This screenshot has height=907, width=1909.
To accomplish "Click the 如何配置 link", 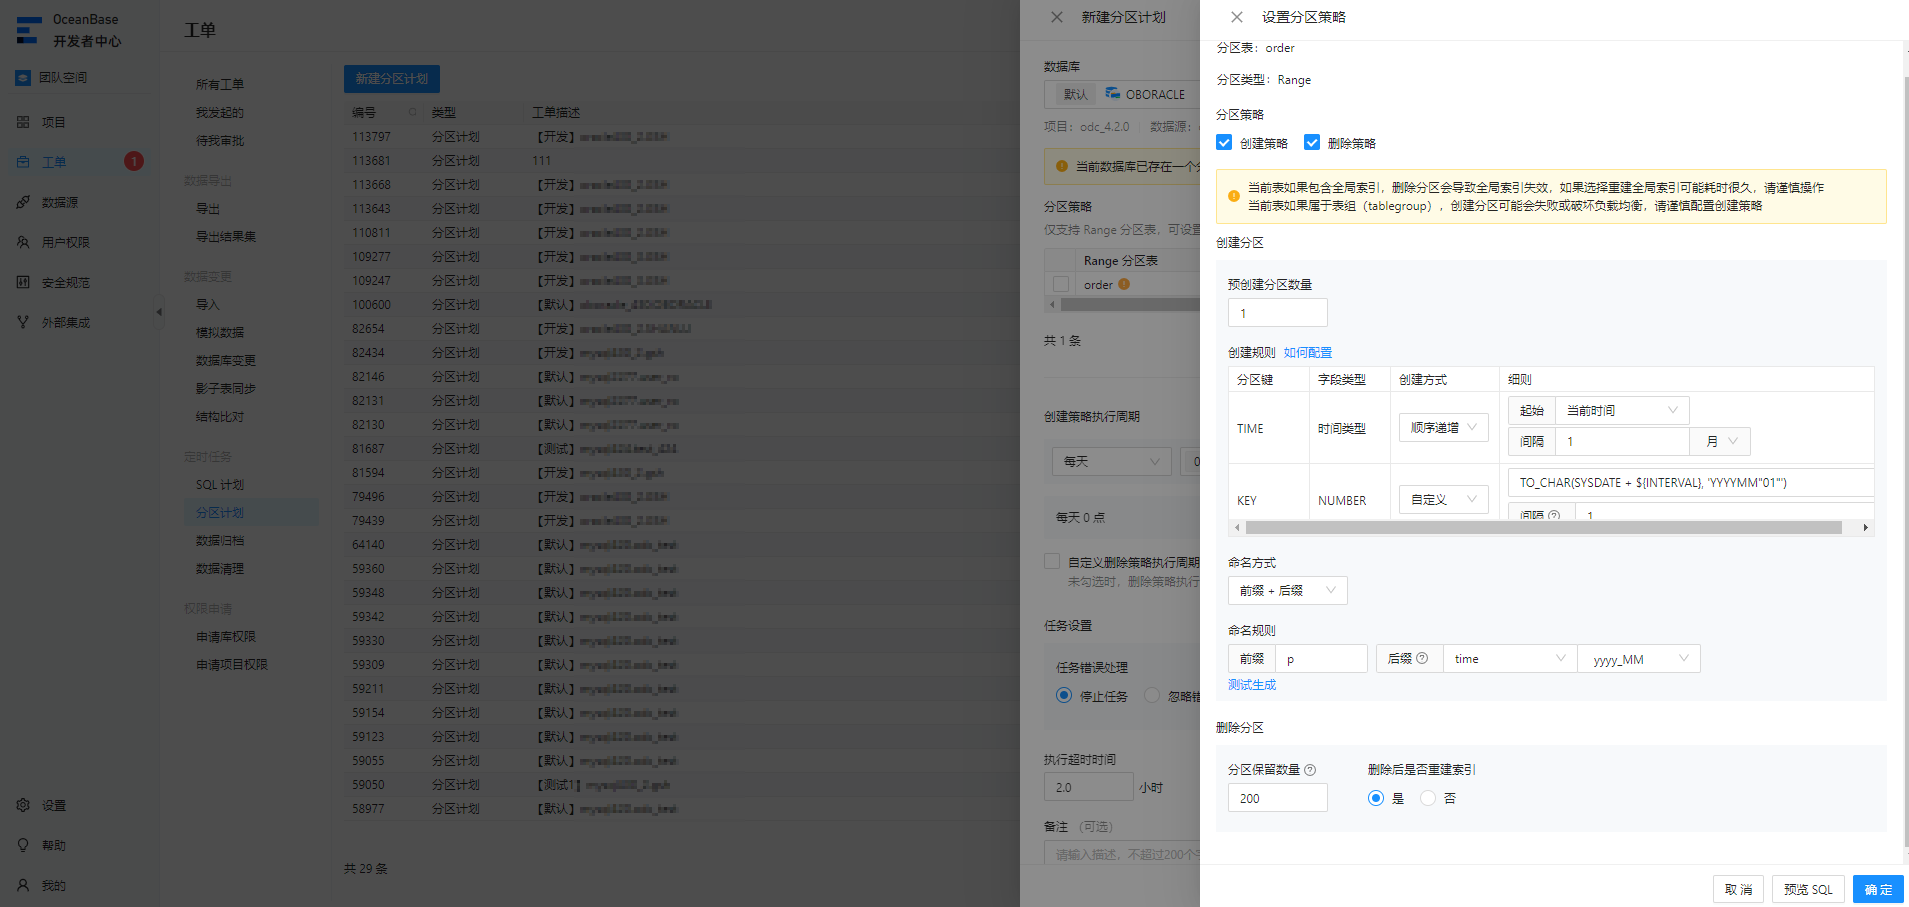I will (x=1308, y=352).
